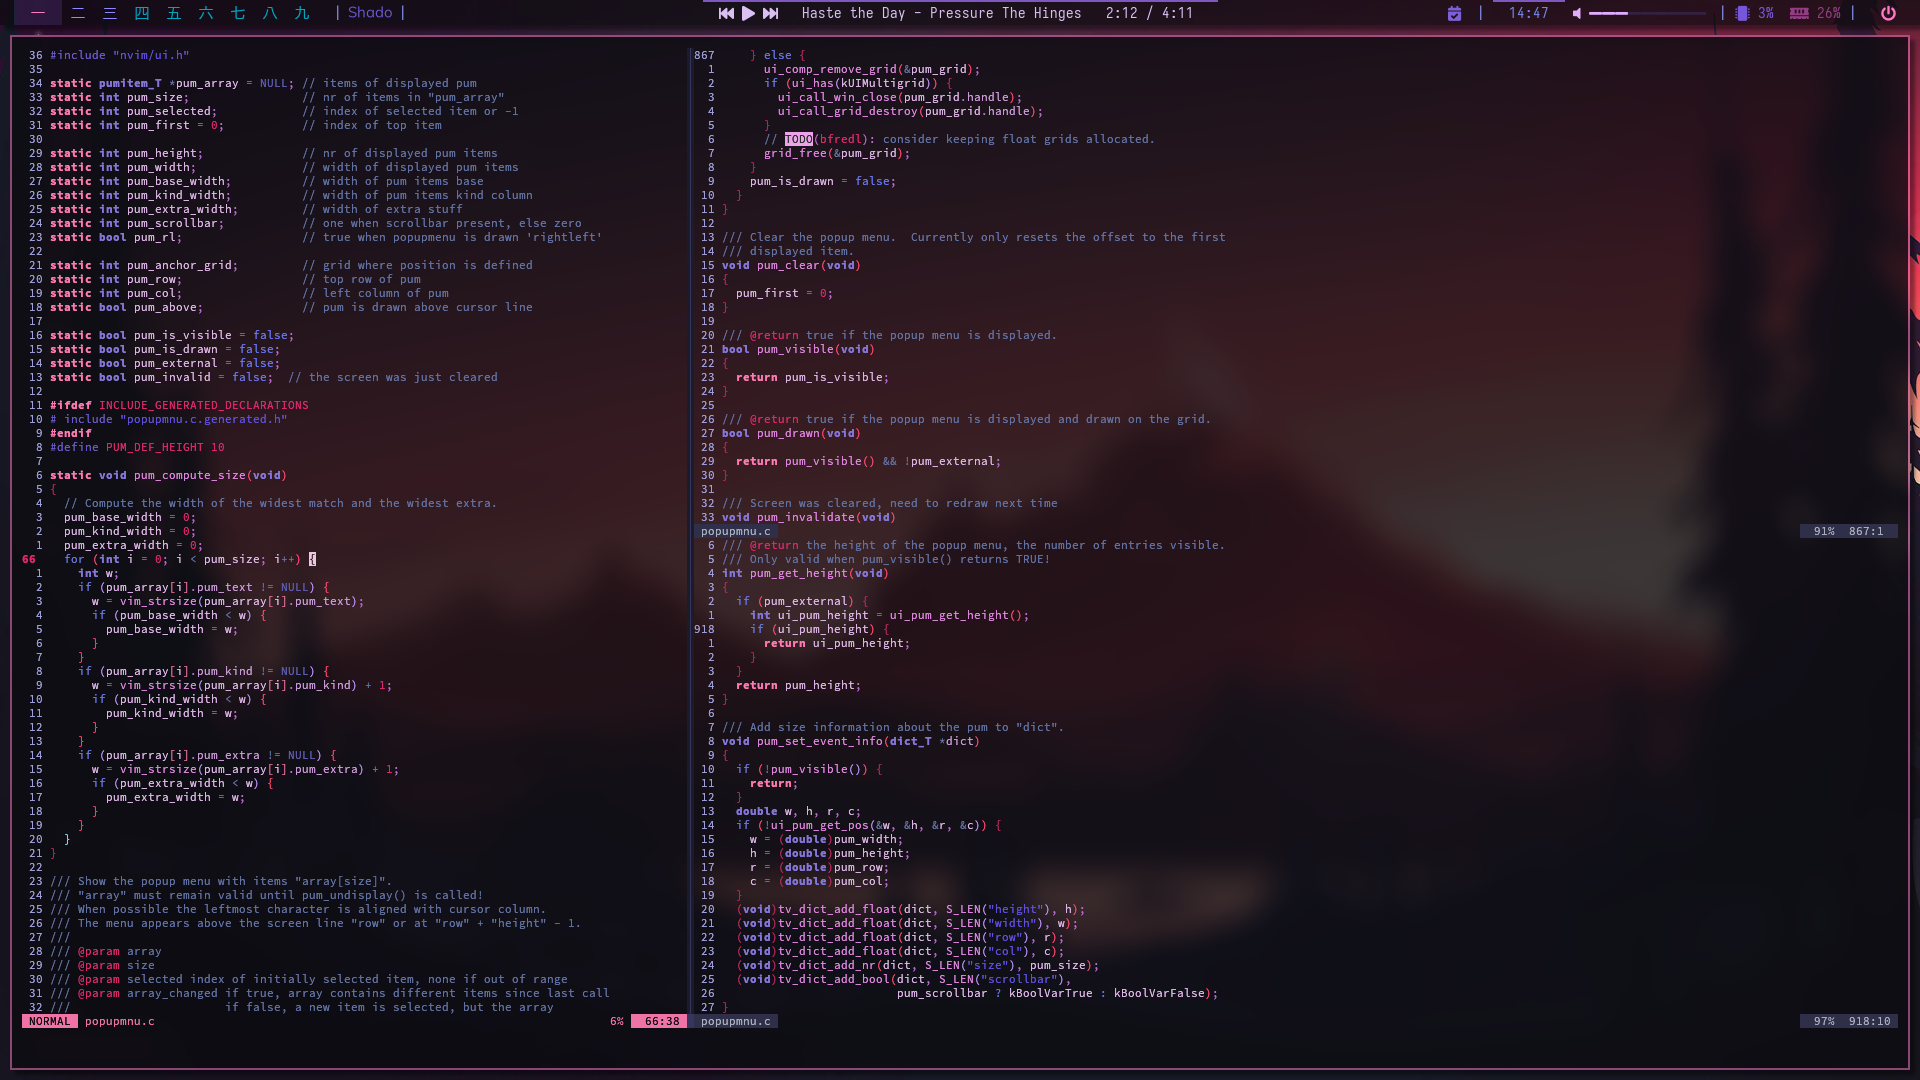Screen dimensions: 1920x1080
Task: Switch to workspace 五
Action: pyautogui.click(x=174, y=13)
